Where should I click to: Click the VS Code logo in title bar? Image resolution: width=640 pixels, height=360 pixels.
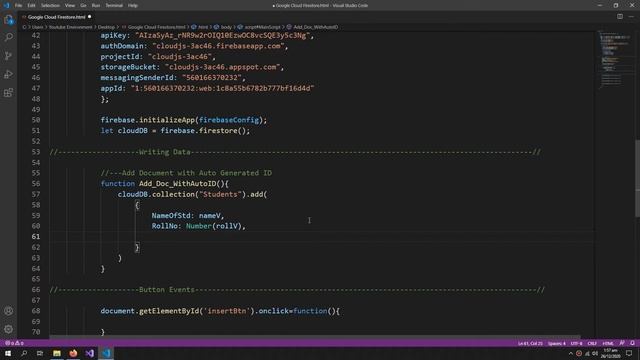click(x=6, y=5)
